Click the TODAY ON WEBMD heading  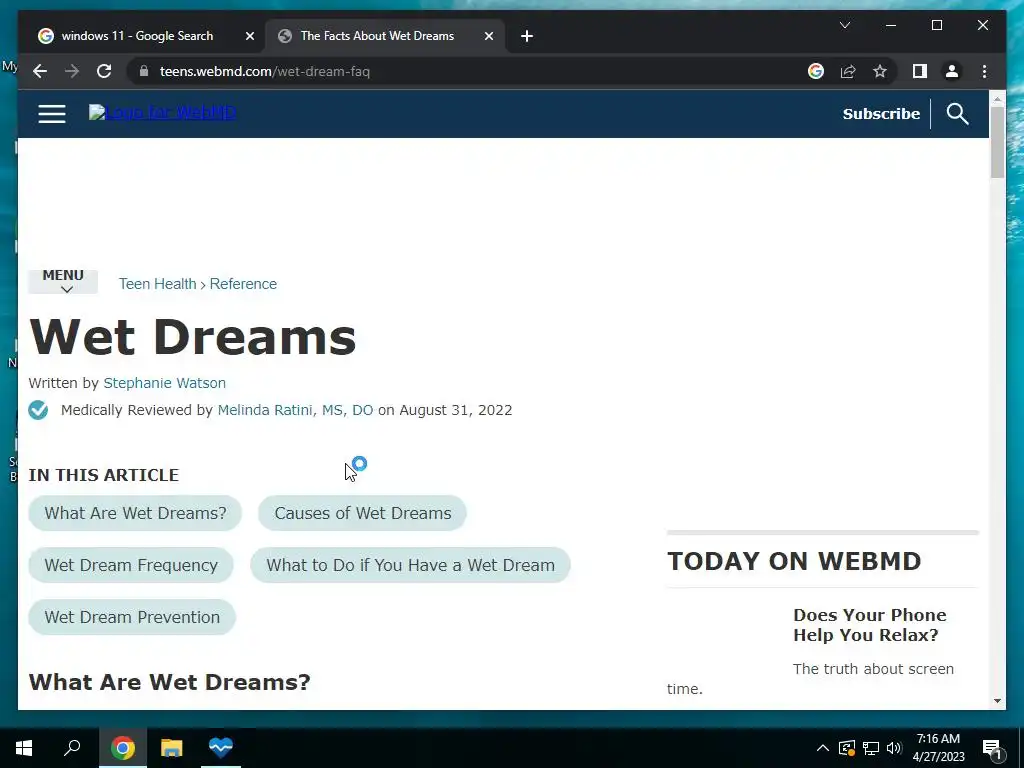coord(794,561)
